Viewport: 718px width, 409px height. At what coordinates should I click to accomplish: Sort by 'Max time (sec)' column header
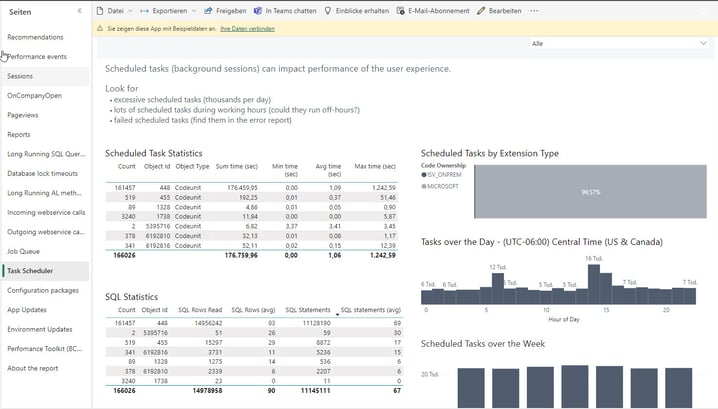click(375, 166)
